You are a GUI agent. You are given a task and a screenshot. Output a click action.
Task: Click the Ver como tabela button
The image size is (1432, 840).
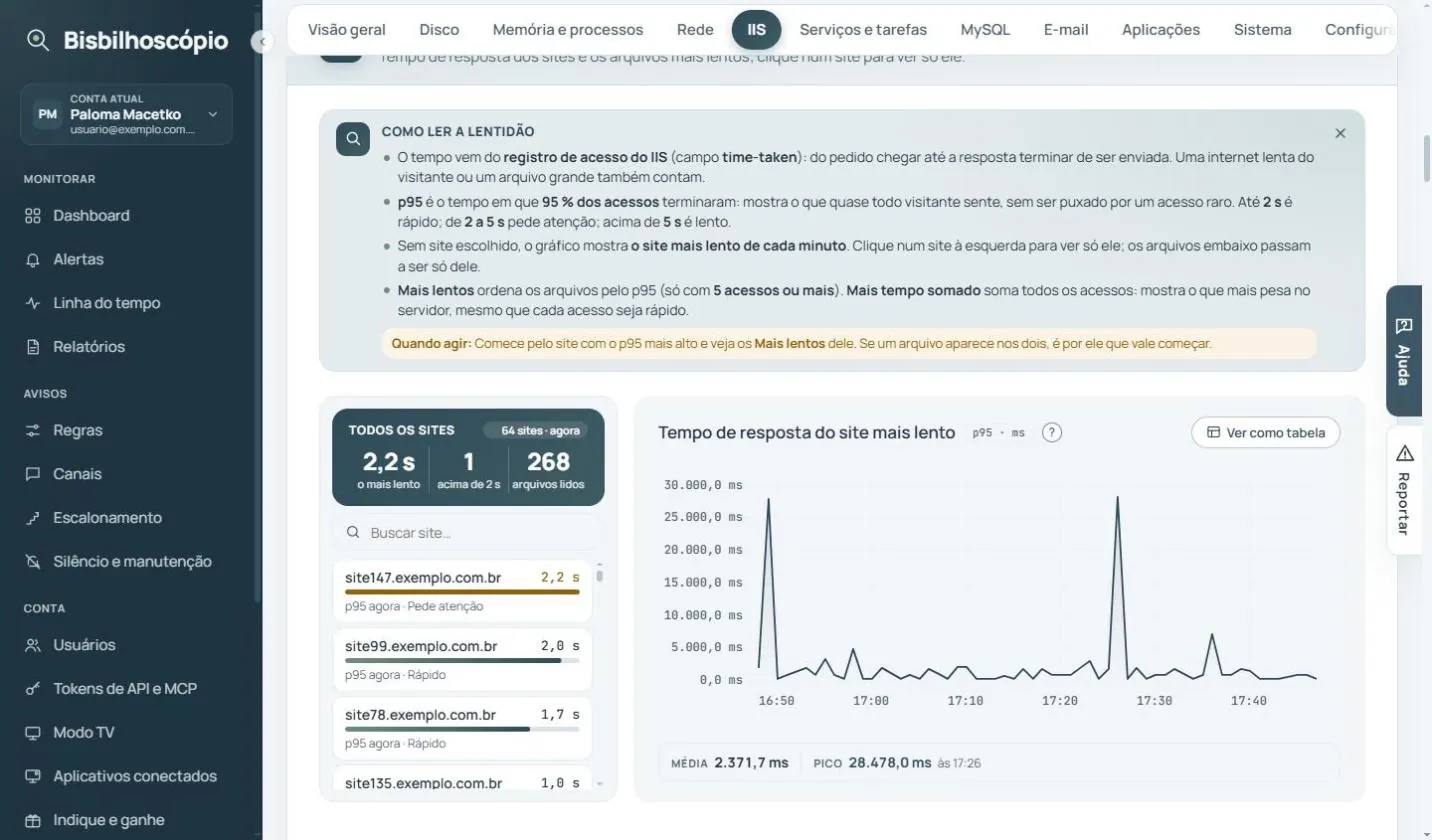tap(1265, 433)
